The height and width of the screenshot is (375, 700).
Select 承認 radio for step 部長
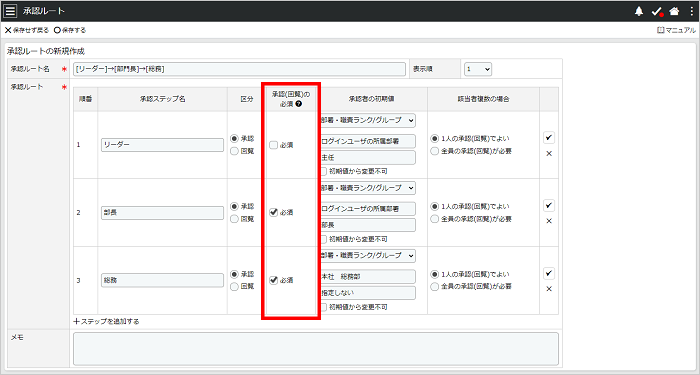tap(234, 207)
